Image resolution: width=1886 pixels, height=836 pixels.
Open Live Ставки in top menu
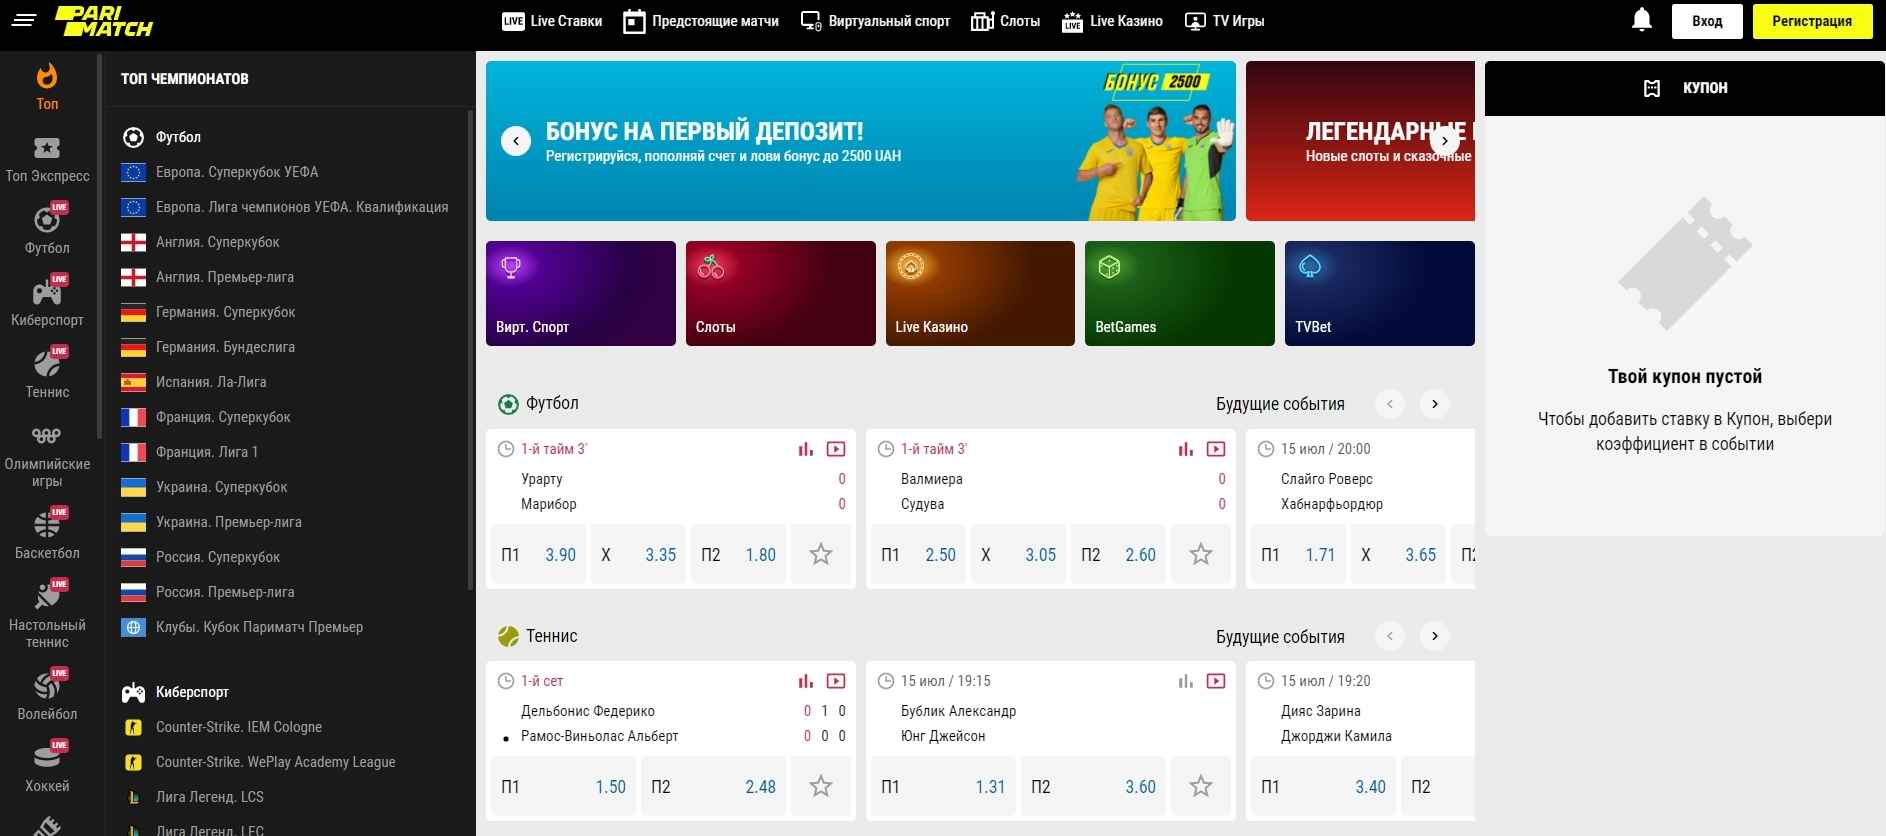coord(552,21)
